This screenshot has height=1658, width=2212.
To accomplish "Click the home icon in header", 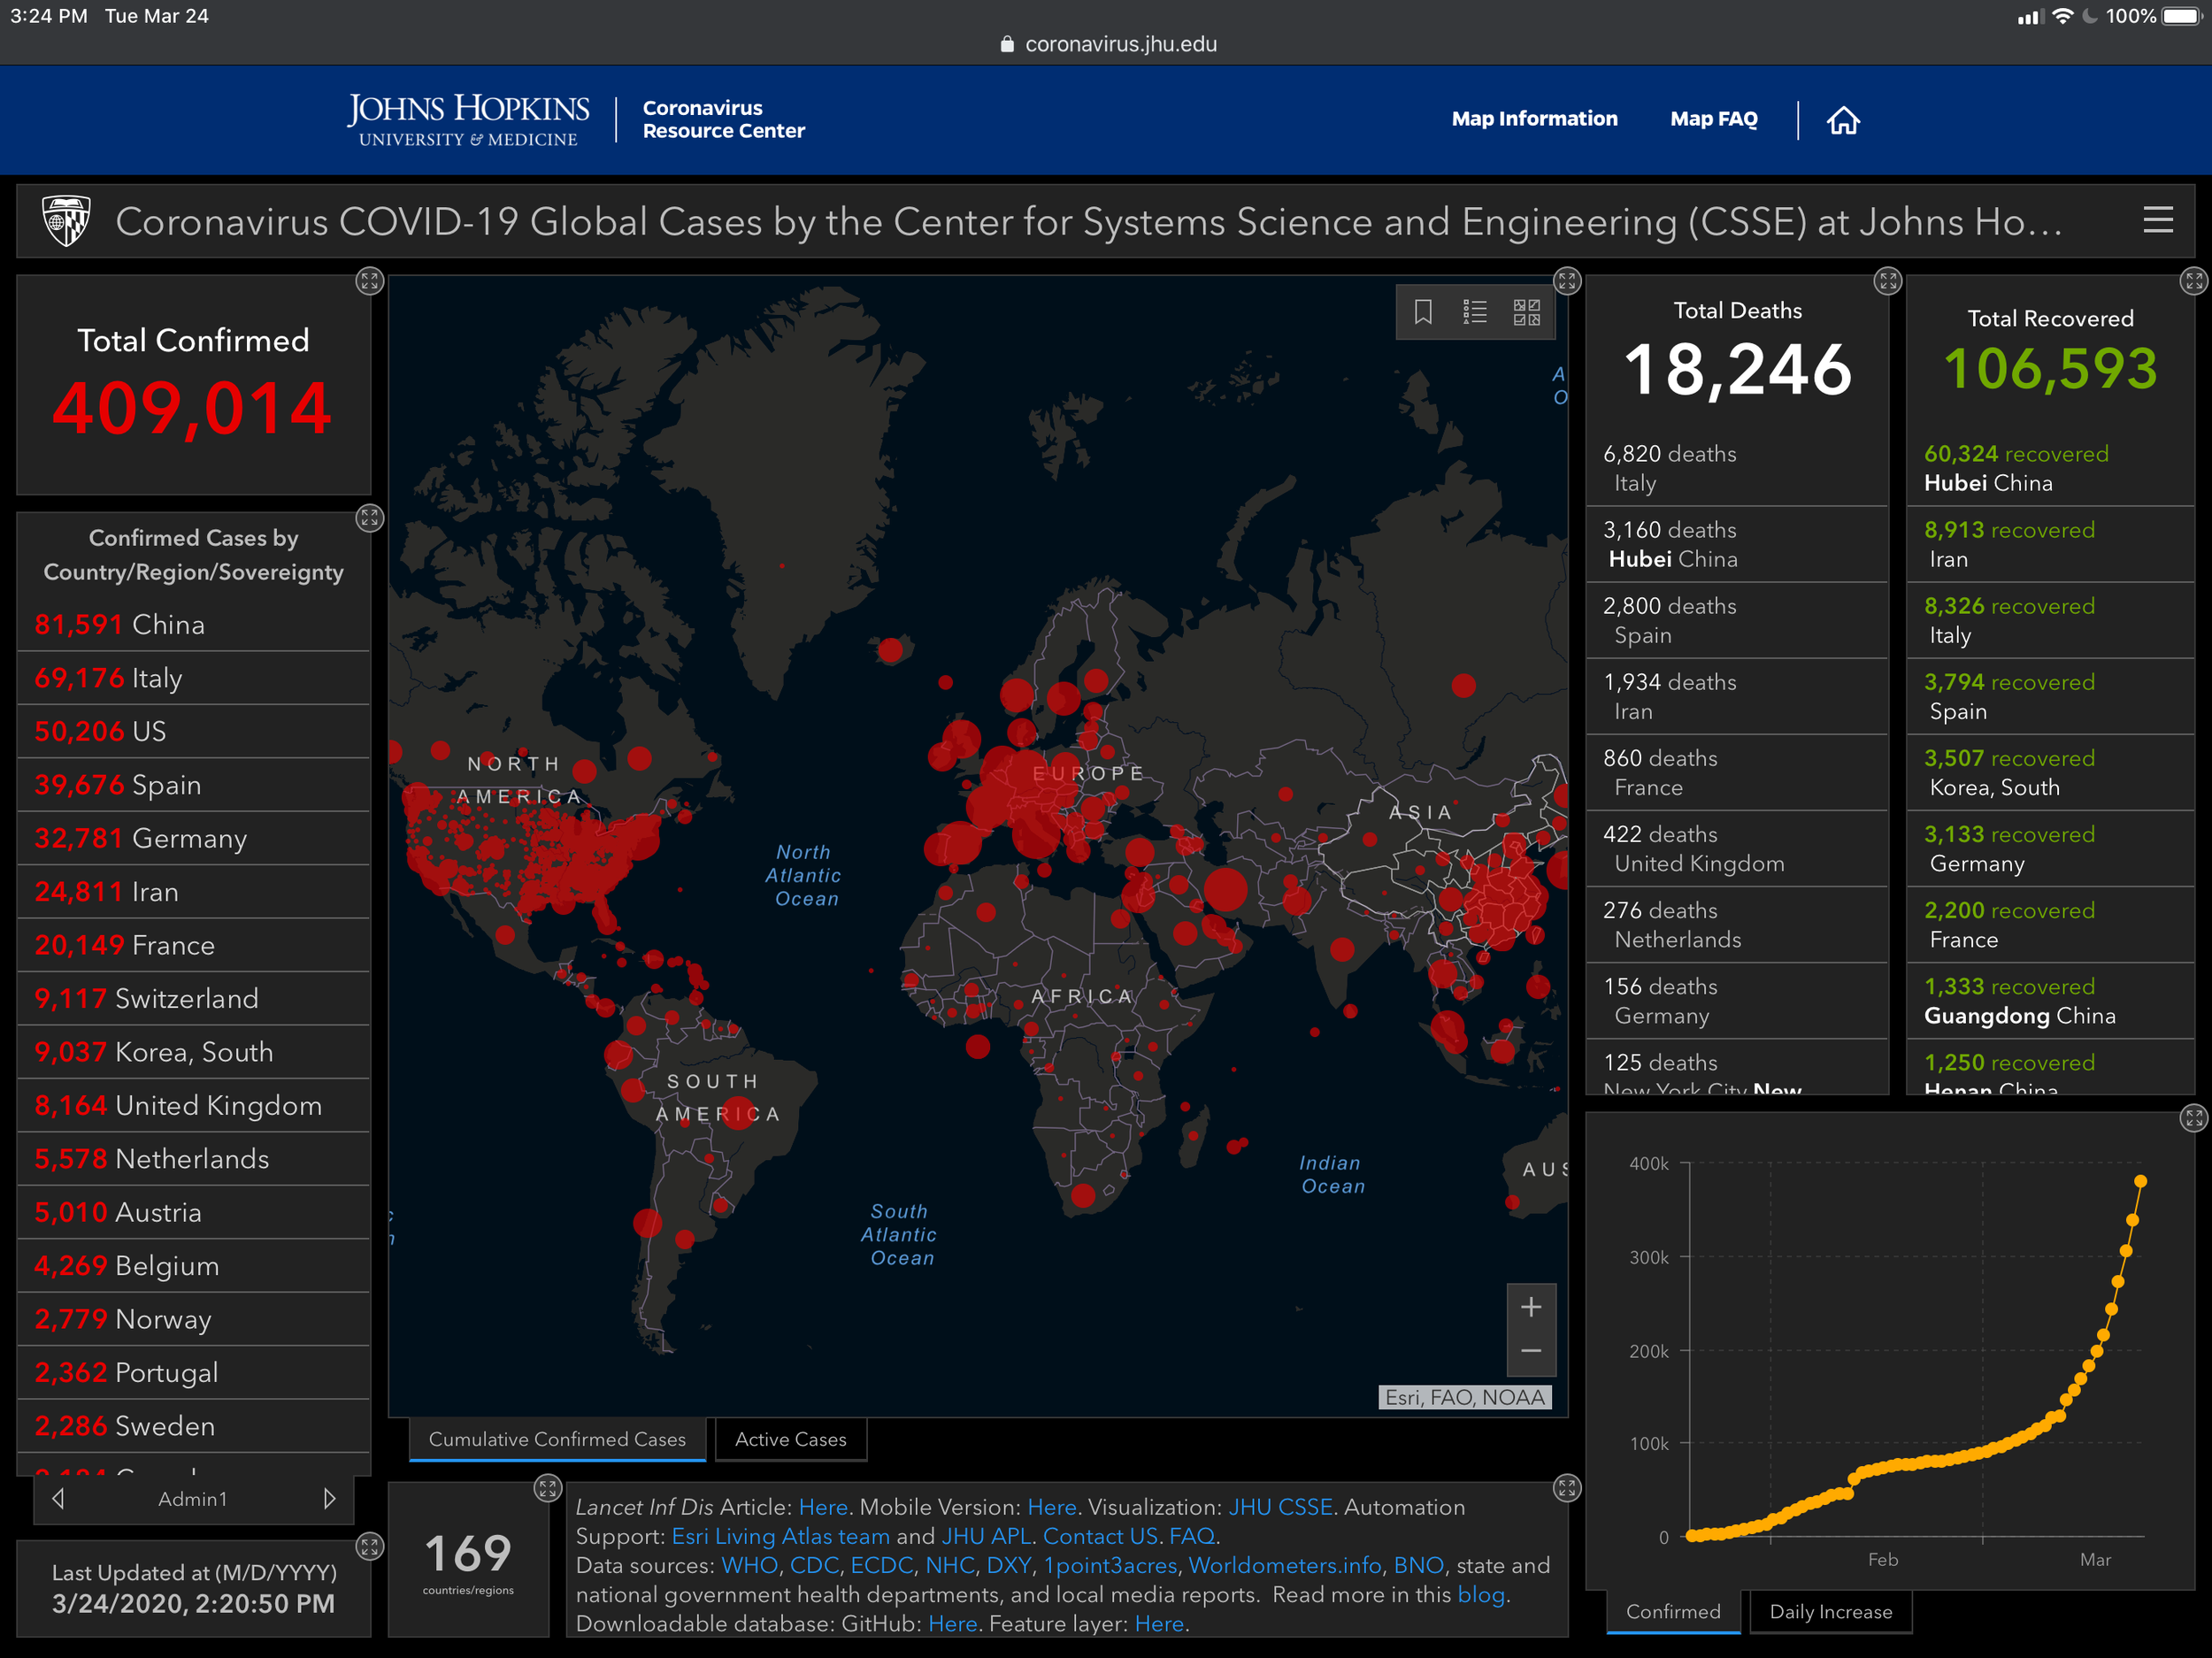I will pyautogui.click(x=1842, y=120).
